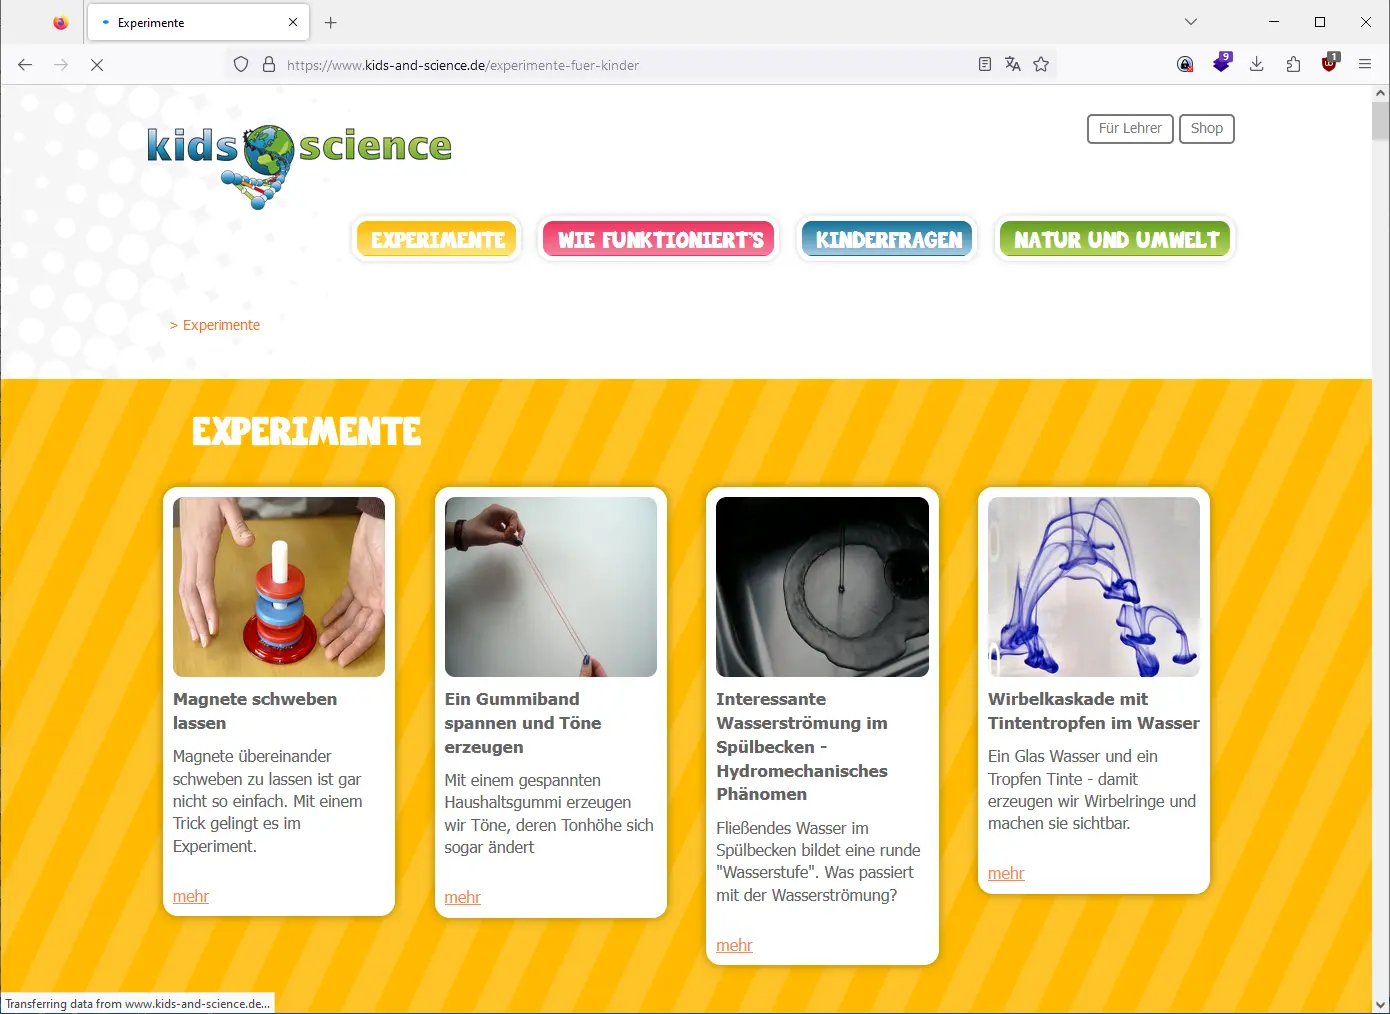Click mehr link under Magnete schweben lassen

(190, 896)
